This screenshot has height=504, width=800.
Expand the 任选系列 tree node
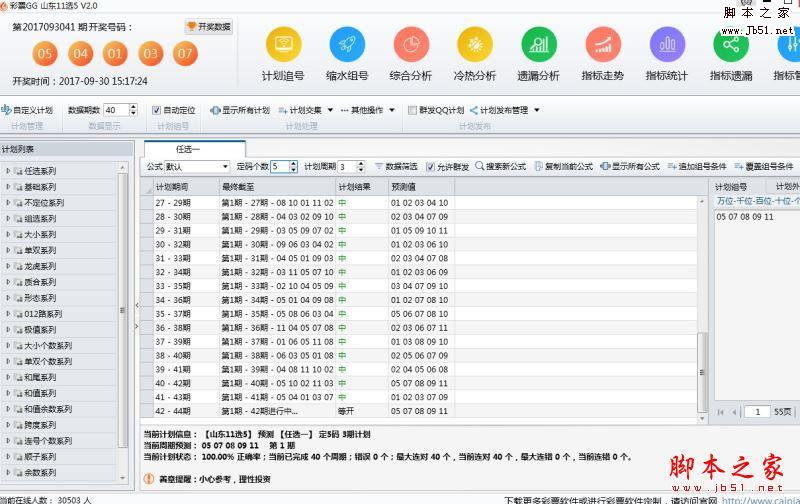tap(8, 170)
